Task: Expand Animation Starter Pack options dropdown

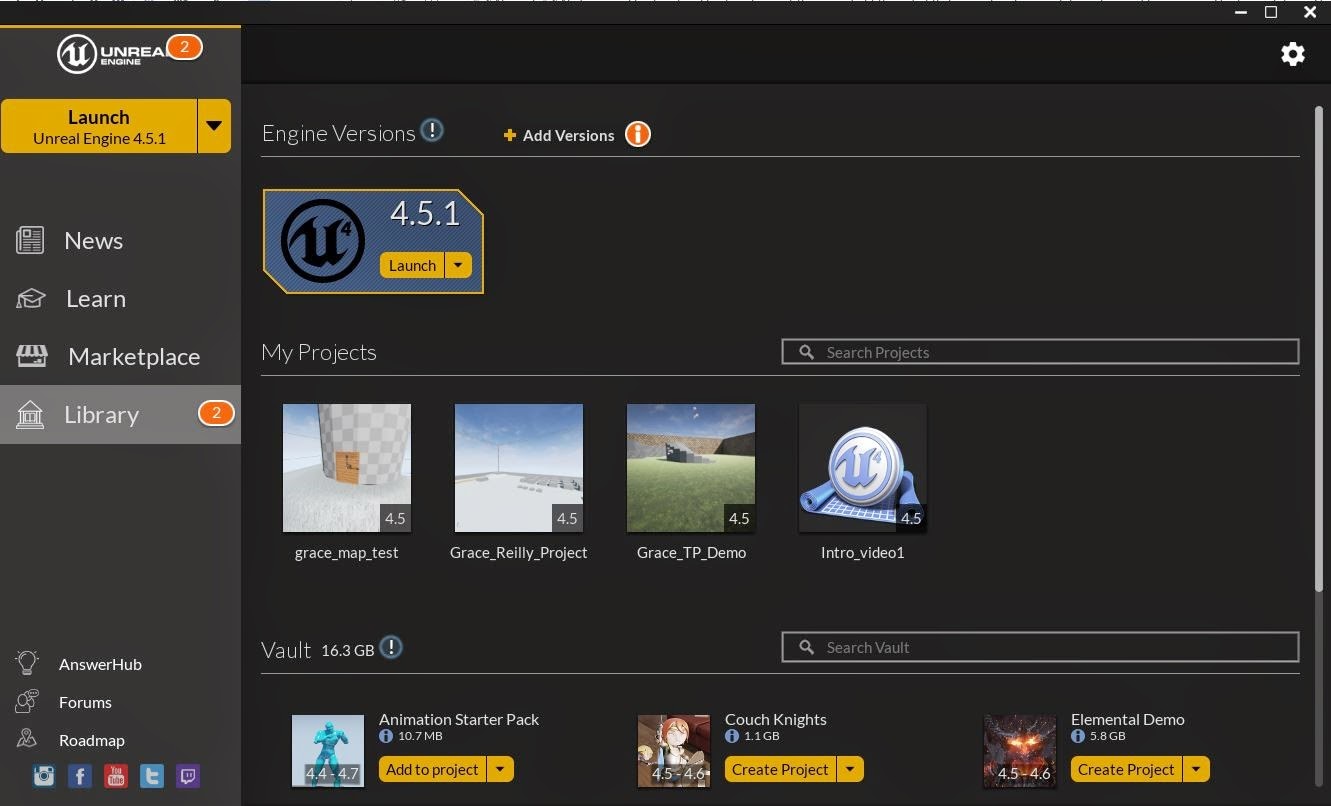Action: pyautogui.click(x=500, y=769)
